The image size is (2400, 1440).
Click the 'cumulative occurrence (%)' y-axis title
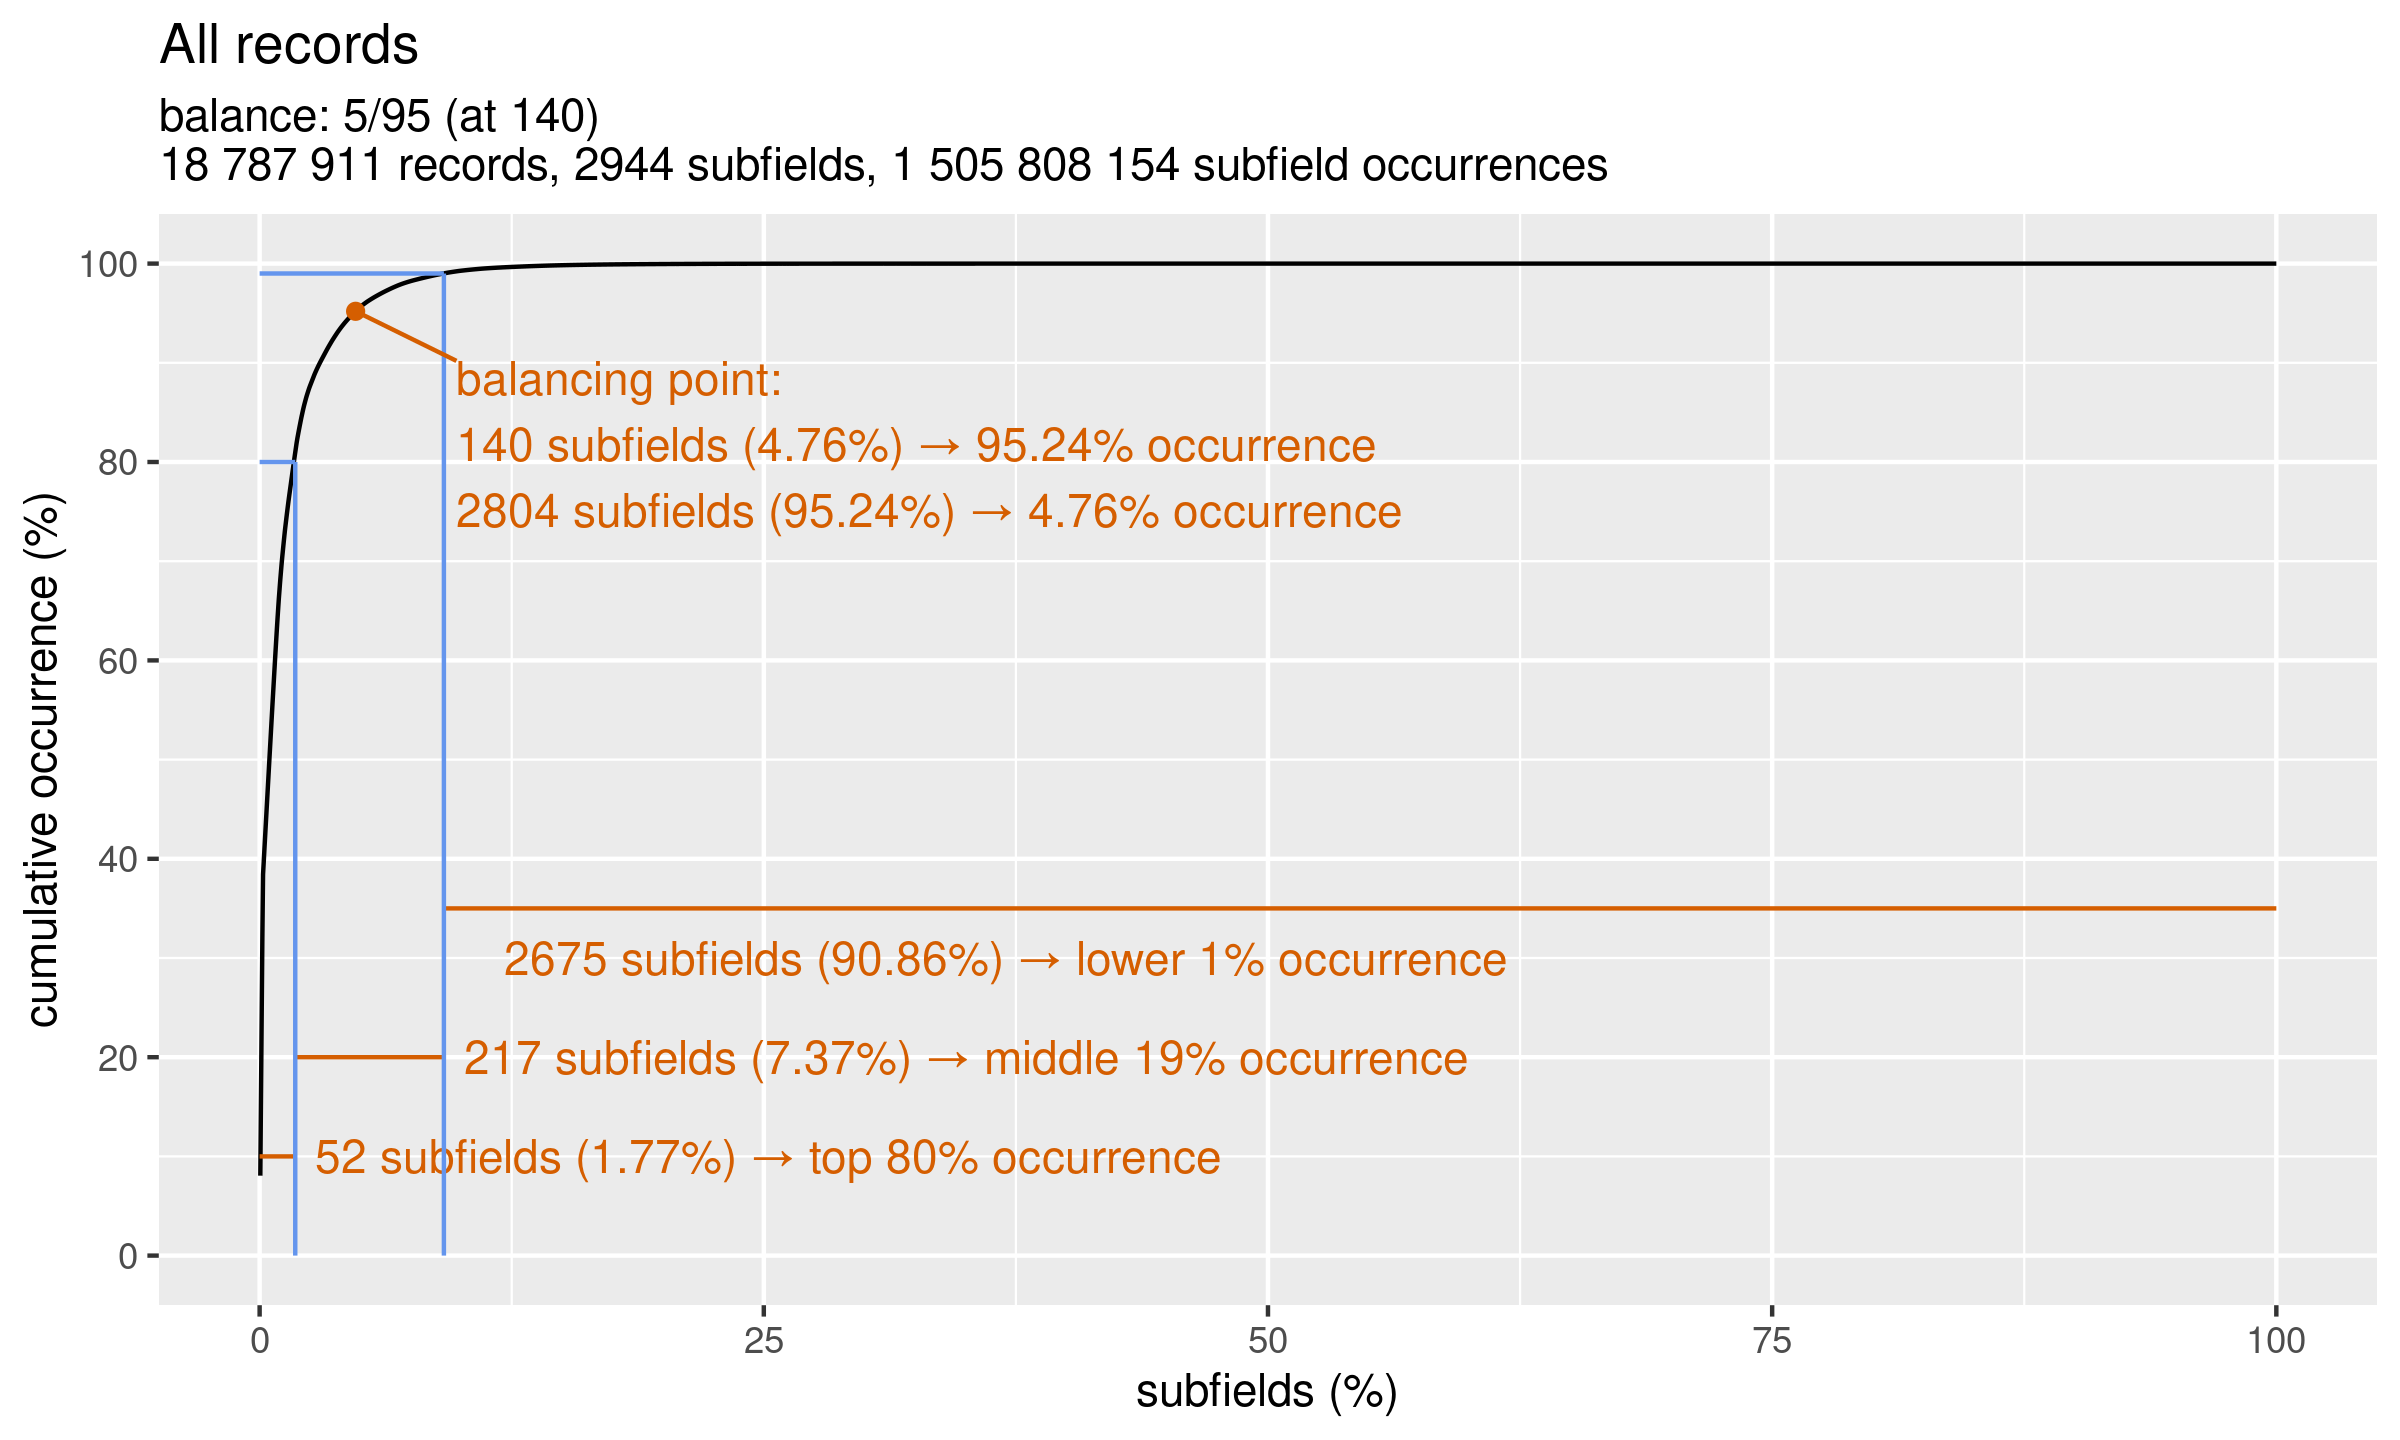43,760
